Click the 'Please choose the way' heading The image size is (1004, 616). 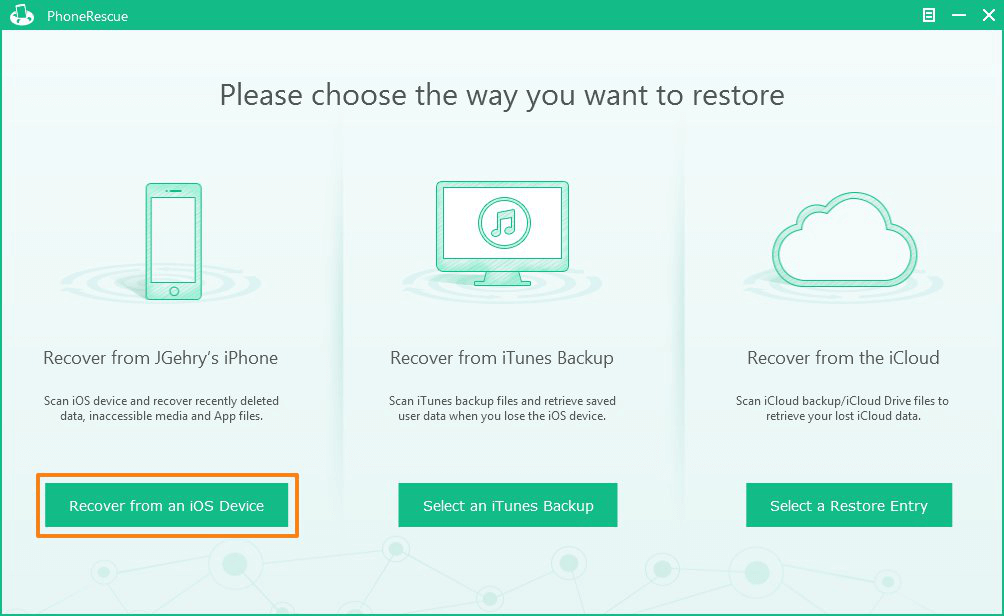point(502,95)
